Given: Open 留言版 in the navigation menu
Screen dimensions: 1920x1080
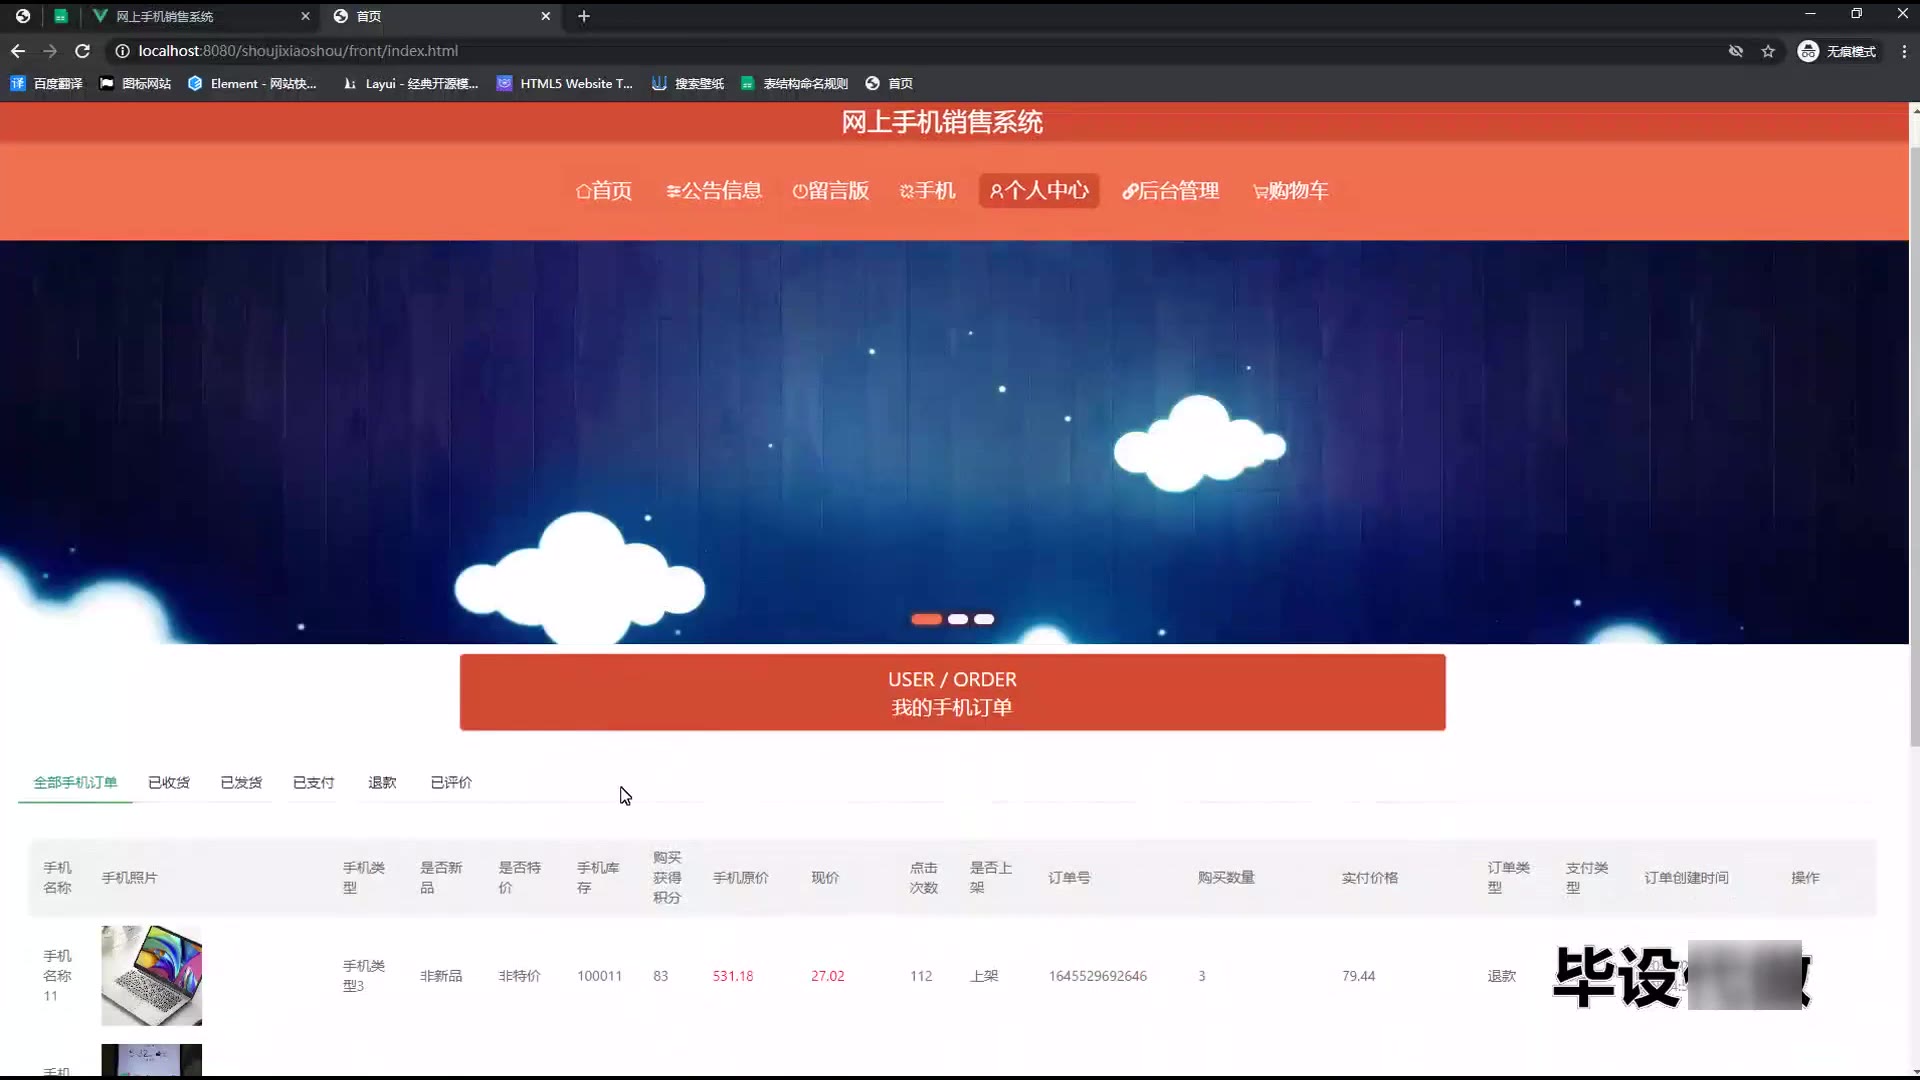Looking at the screenshot, I should (x=830, y=191).
